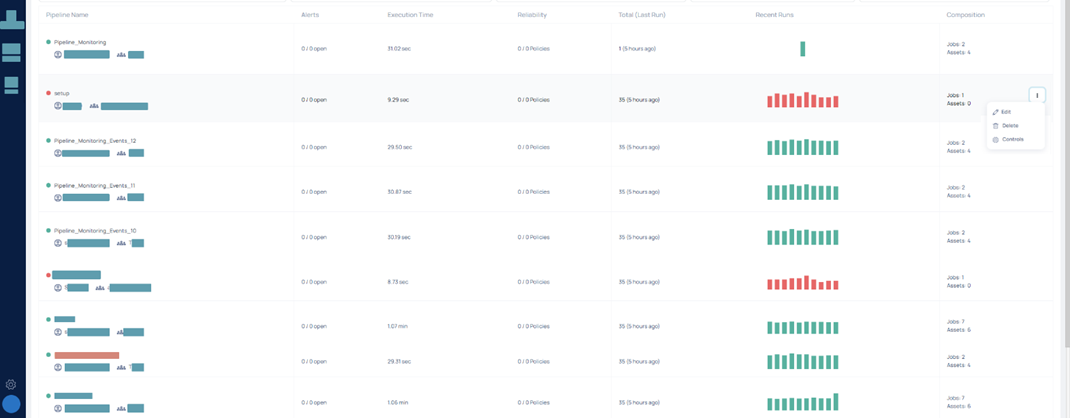Viewport: 1070px width, 418px height.
Task: Open the setup pipeline link
Action: pyautogui.click(x=62, y=93)
